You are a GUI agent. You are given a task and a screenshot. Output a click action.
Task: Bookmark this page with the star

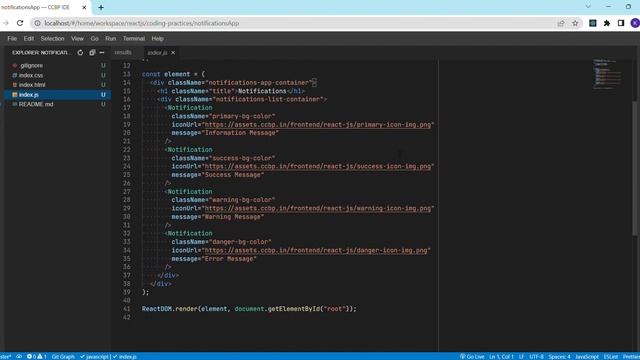[x=575, y=23]
